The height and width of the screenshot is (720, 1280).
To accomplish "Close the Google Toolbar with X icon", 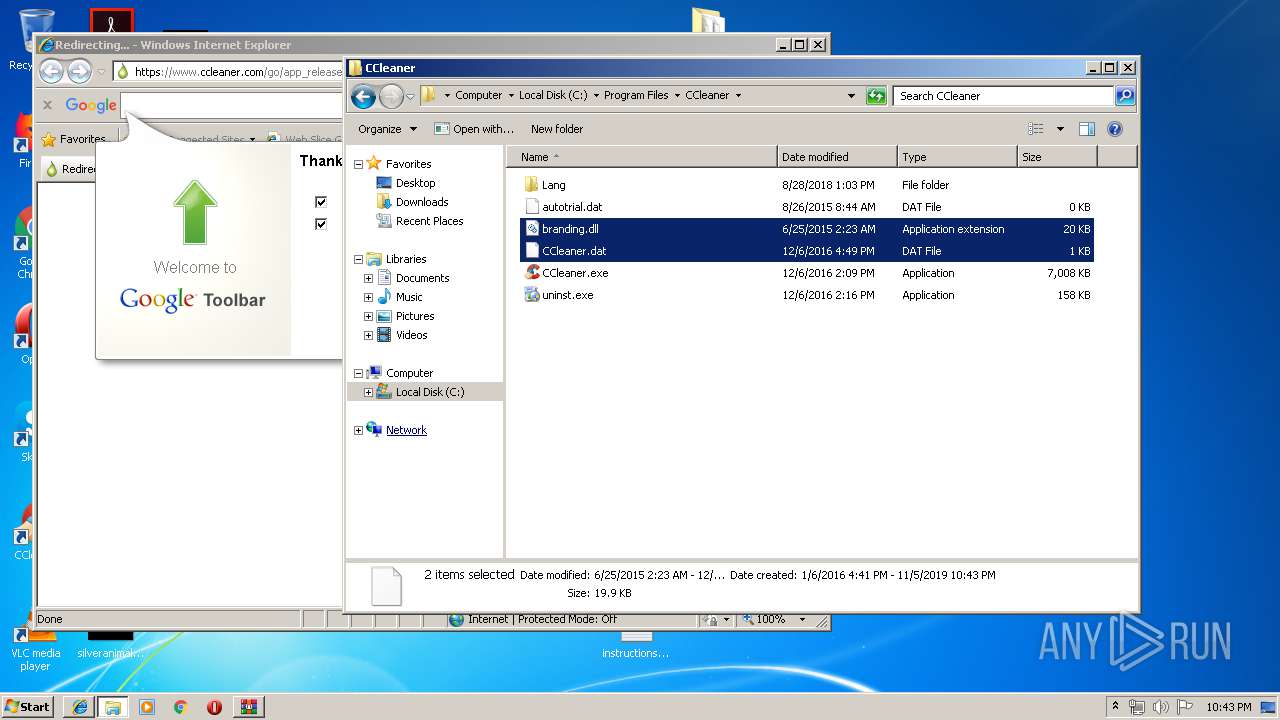I will 47,105.
